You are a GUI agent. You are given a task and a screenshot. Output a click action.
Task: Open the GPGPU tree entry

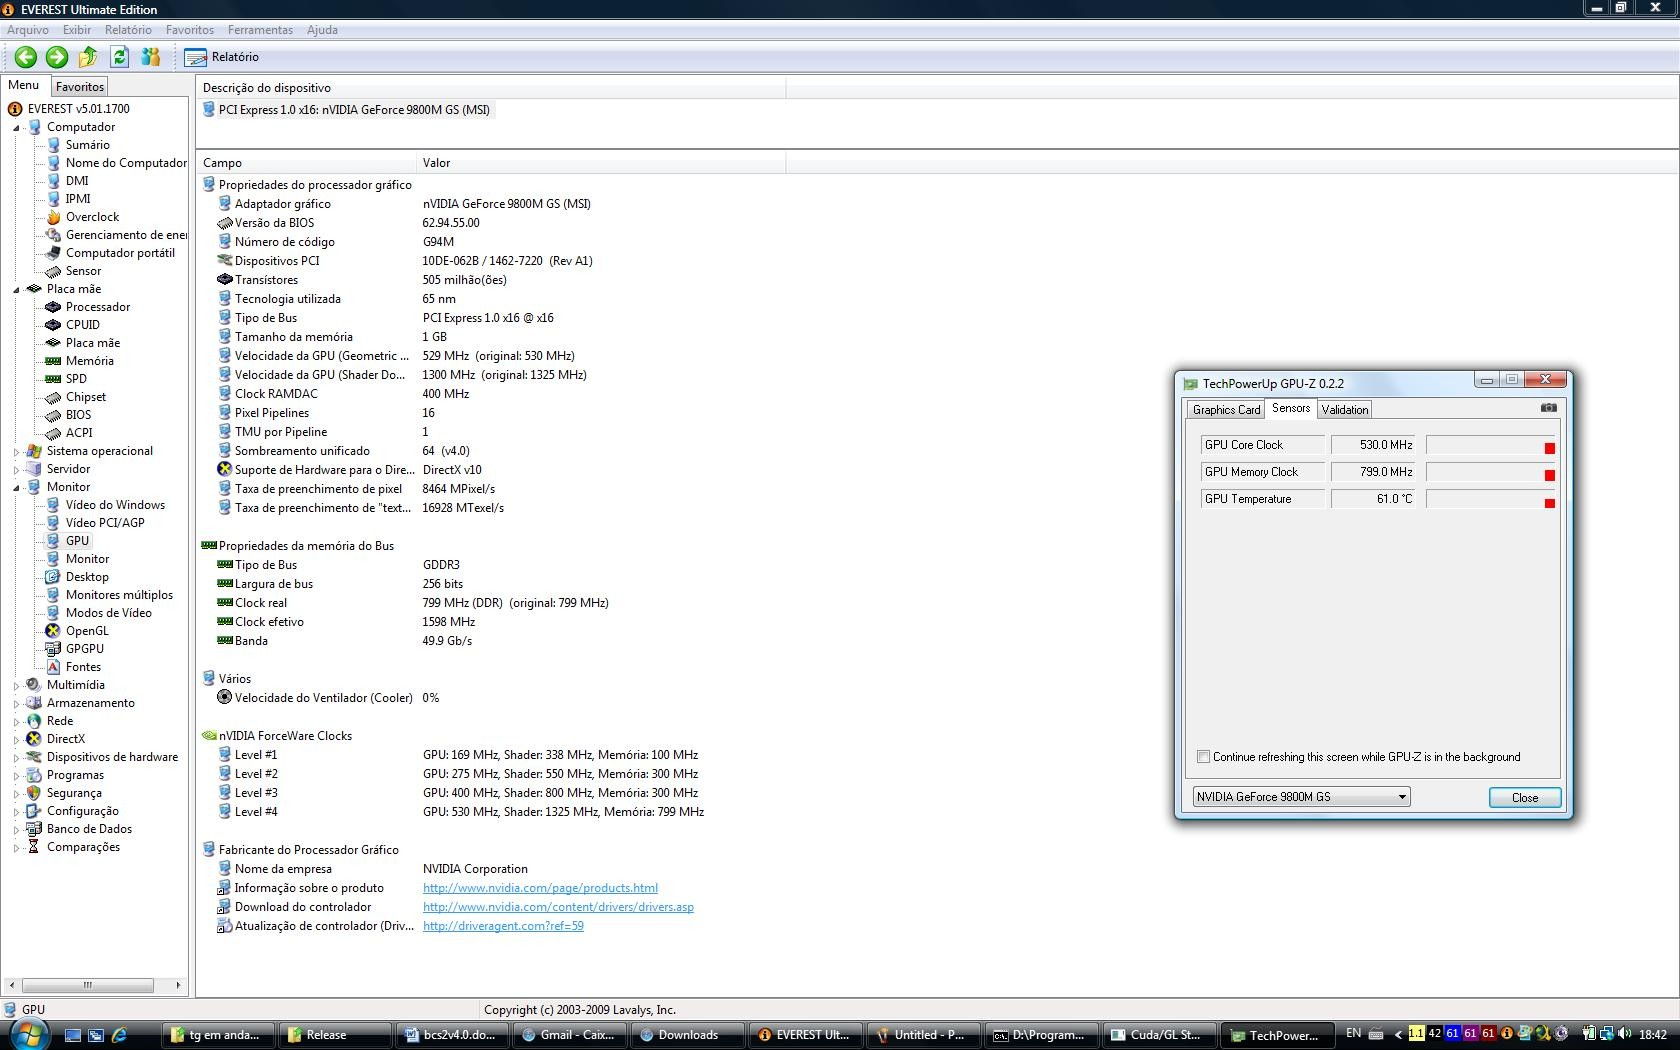tap(84, 649)
